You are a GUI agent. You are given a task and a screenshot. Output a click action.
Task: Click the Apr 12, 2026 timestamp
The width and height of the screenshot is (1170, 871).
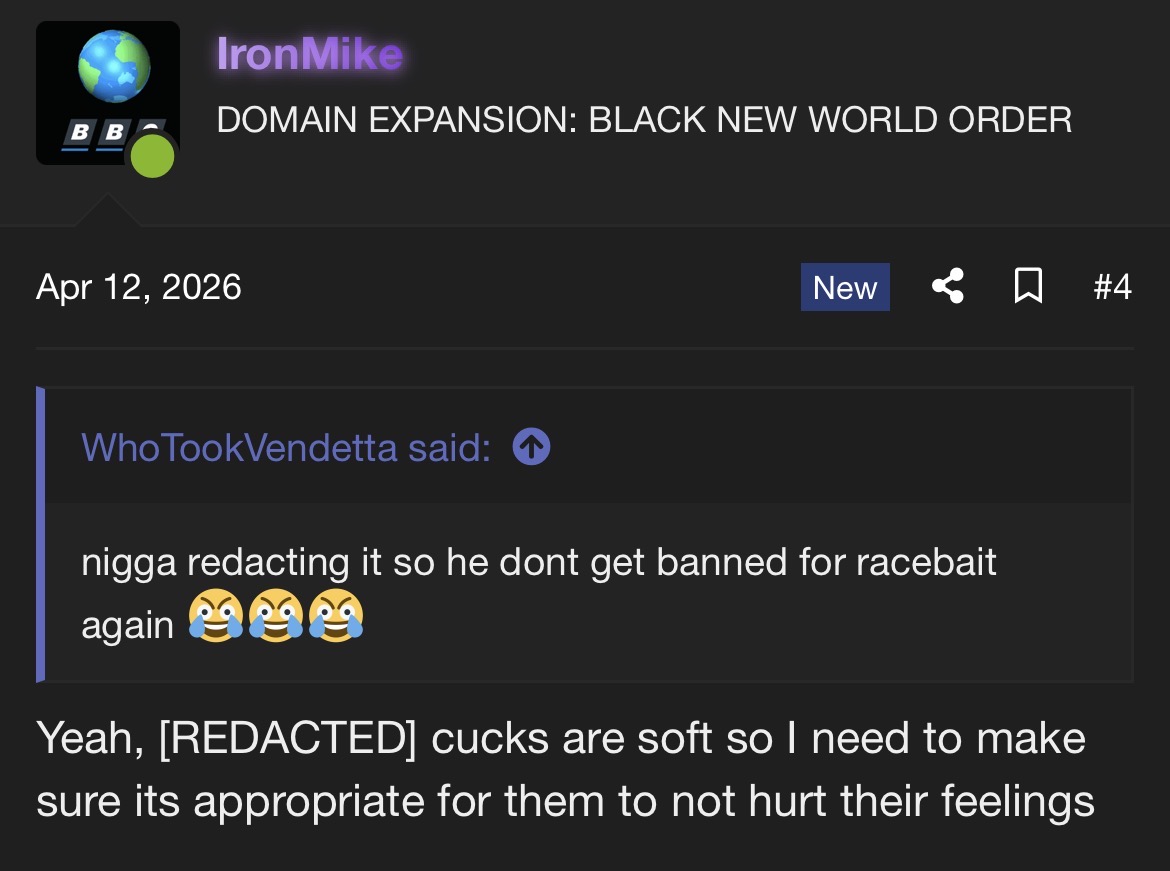[139, 287]
